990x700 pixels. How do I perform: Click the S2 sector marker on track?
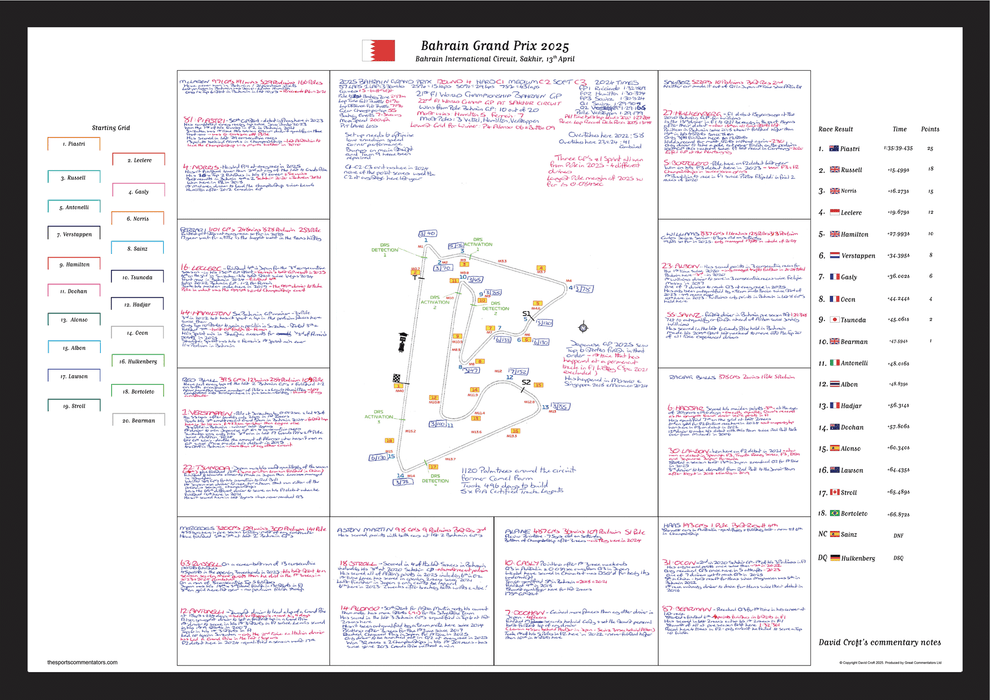(x=524, y=382)
